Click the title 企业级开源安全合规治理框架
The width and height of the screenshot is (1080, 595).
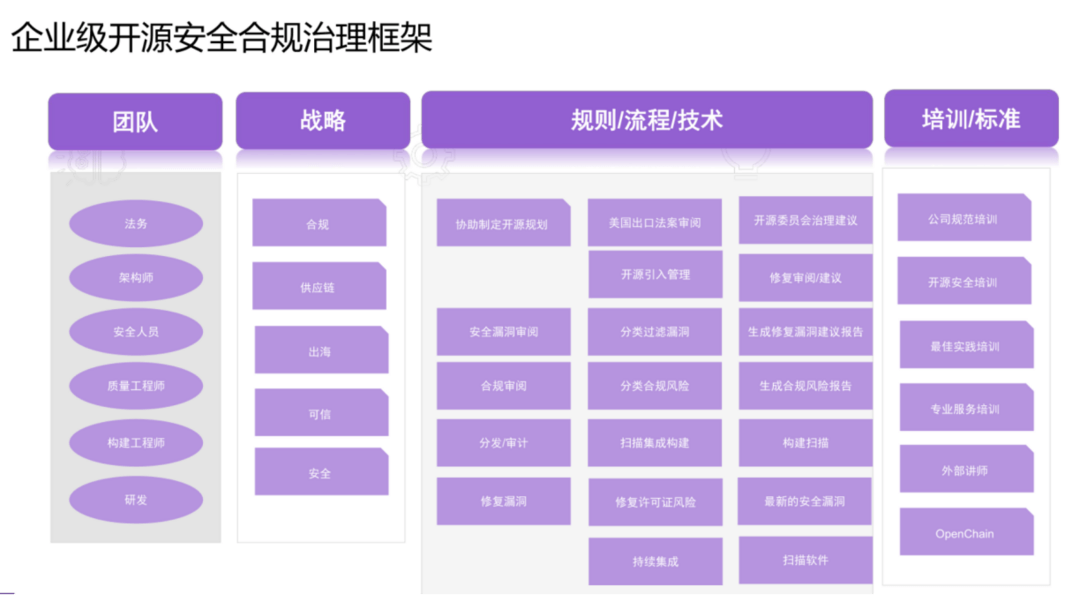click(222, 37)
